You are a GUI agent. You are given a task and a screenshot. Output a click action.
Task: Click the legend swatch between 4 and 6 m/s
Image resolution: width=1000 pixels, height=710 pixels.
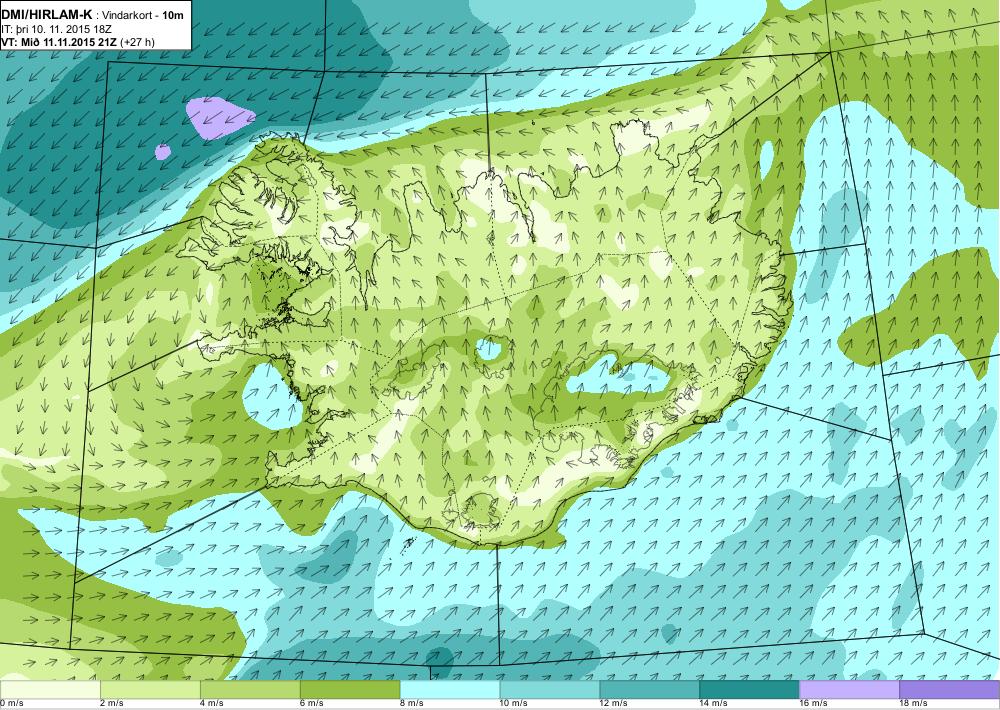pyautogui.click(x=250, y=690)
